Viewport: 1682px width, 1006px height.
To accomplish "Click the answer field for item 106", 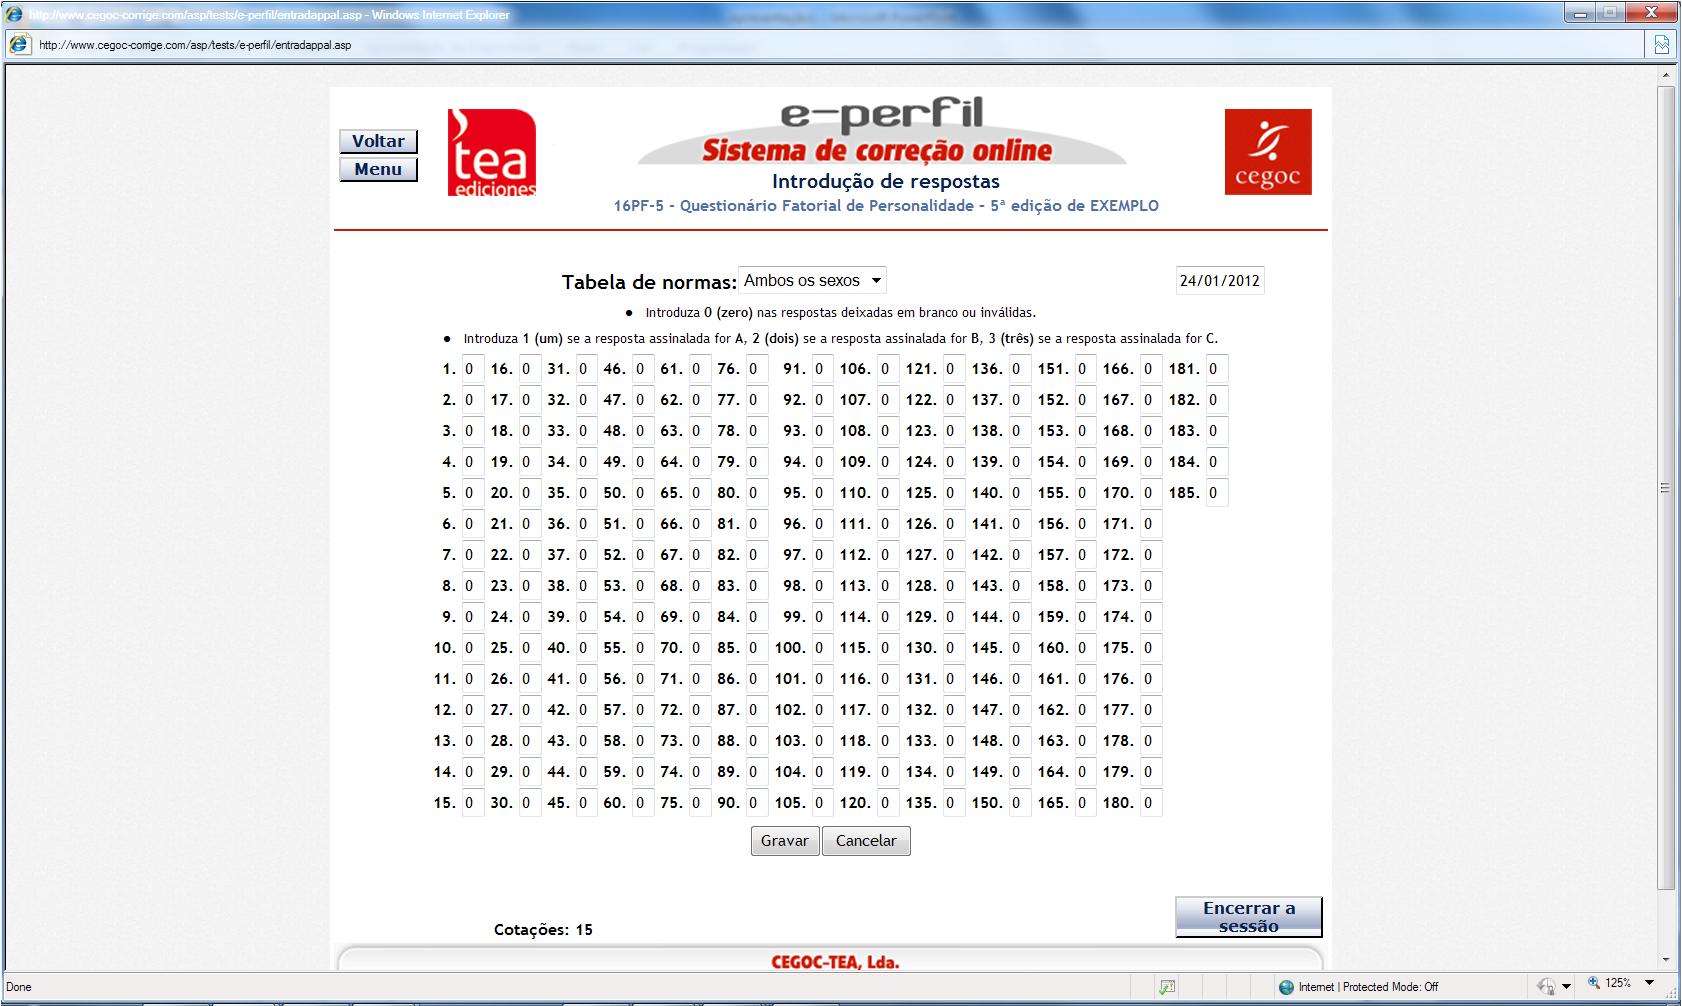I will (x=889, y=369).
